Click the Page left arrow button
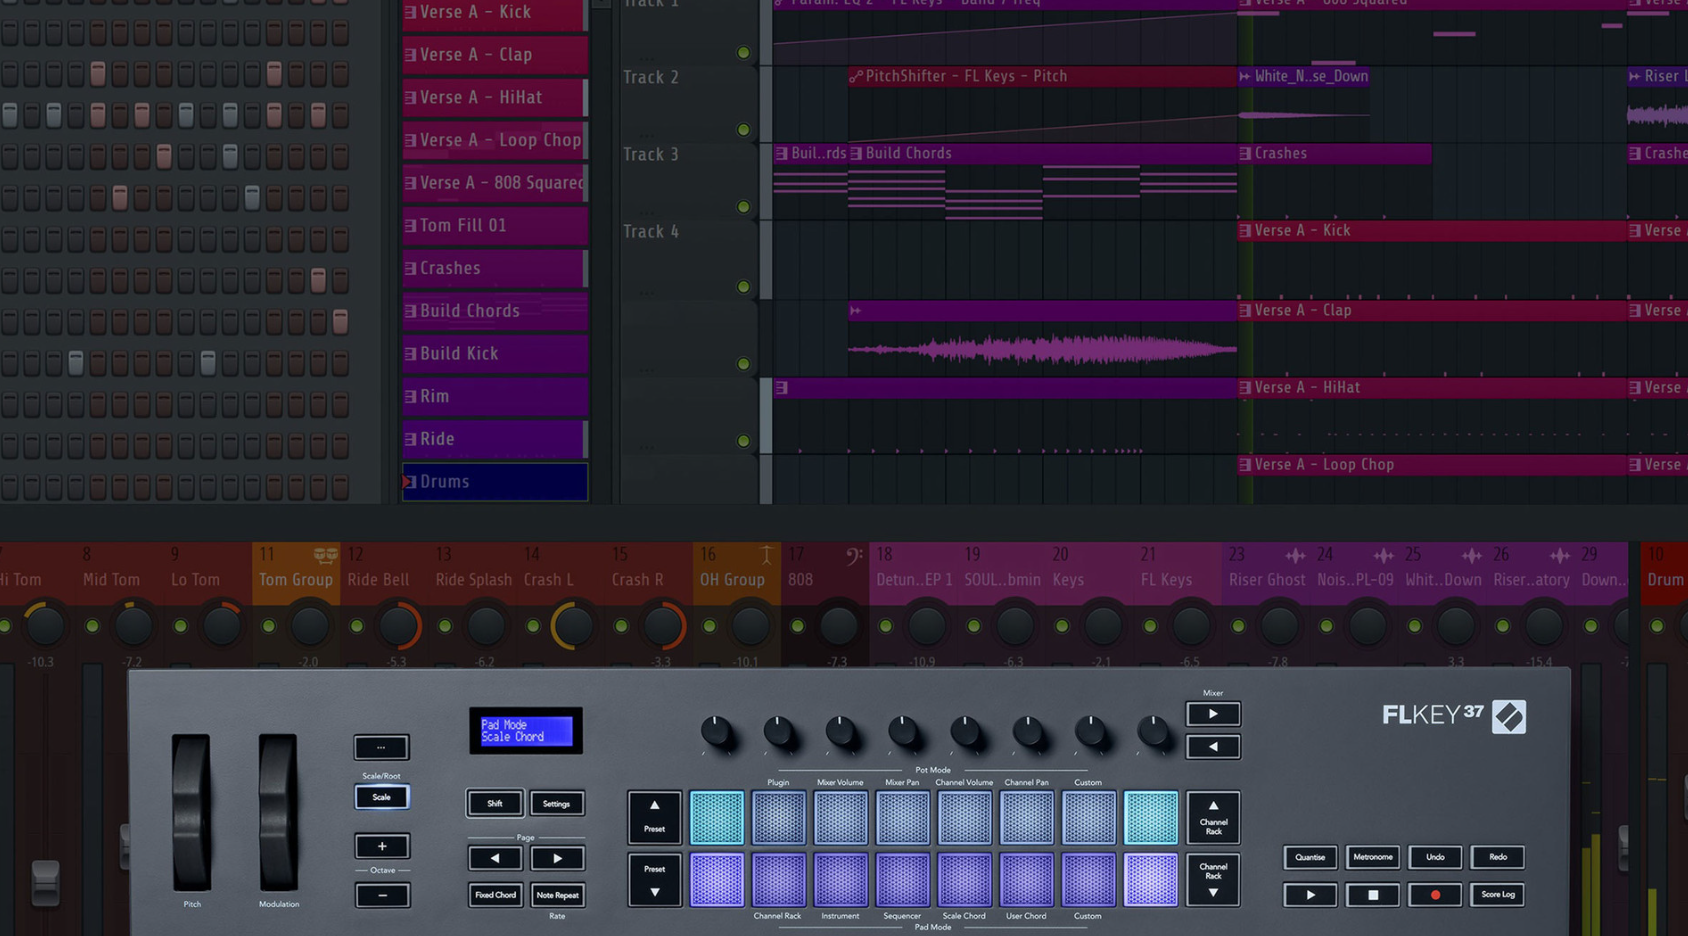Viewport: 1688px width, 936px height. coord(495,858)
